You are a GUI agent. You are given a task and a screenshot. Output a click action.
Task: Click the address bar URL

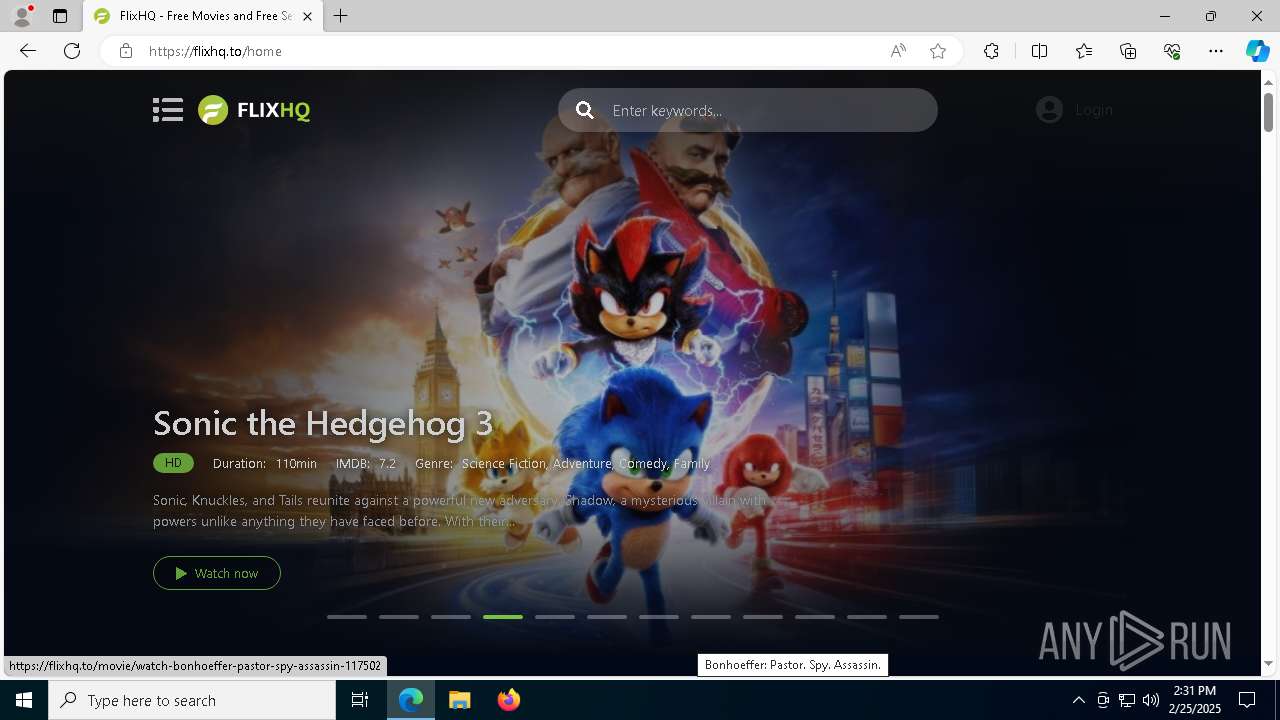tap(215, 51)
